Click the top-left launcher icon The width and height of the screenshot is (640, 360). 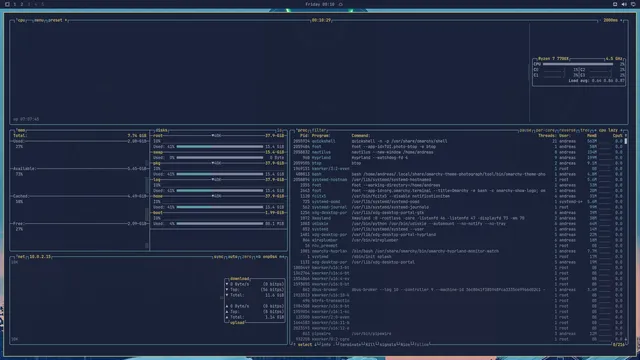(x=7, y=4)
